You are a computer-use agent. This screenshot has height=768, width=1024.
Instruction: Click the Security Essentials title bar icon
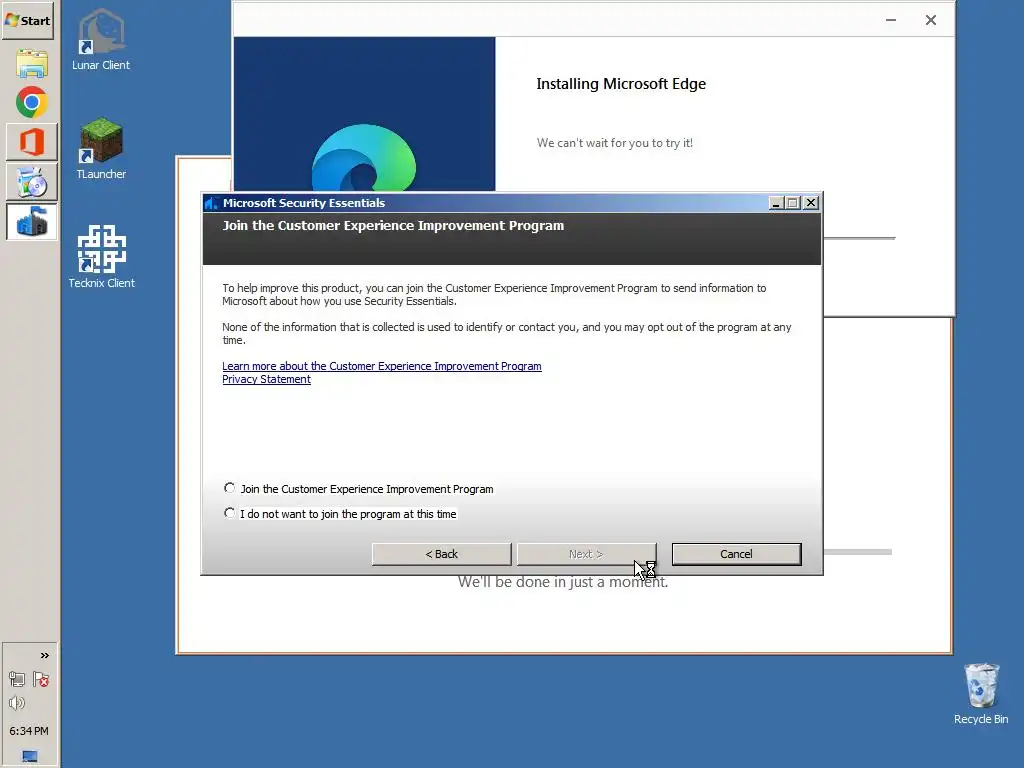211,203
